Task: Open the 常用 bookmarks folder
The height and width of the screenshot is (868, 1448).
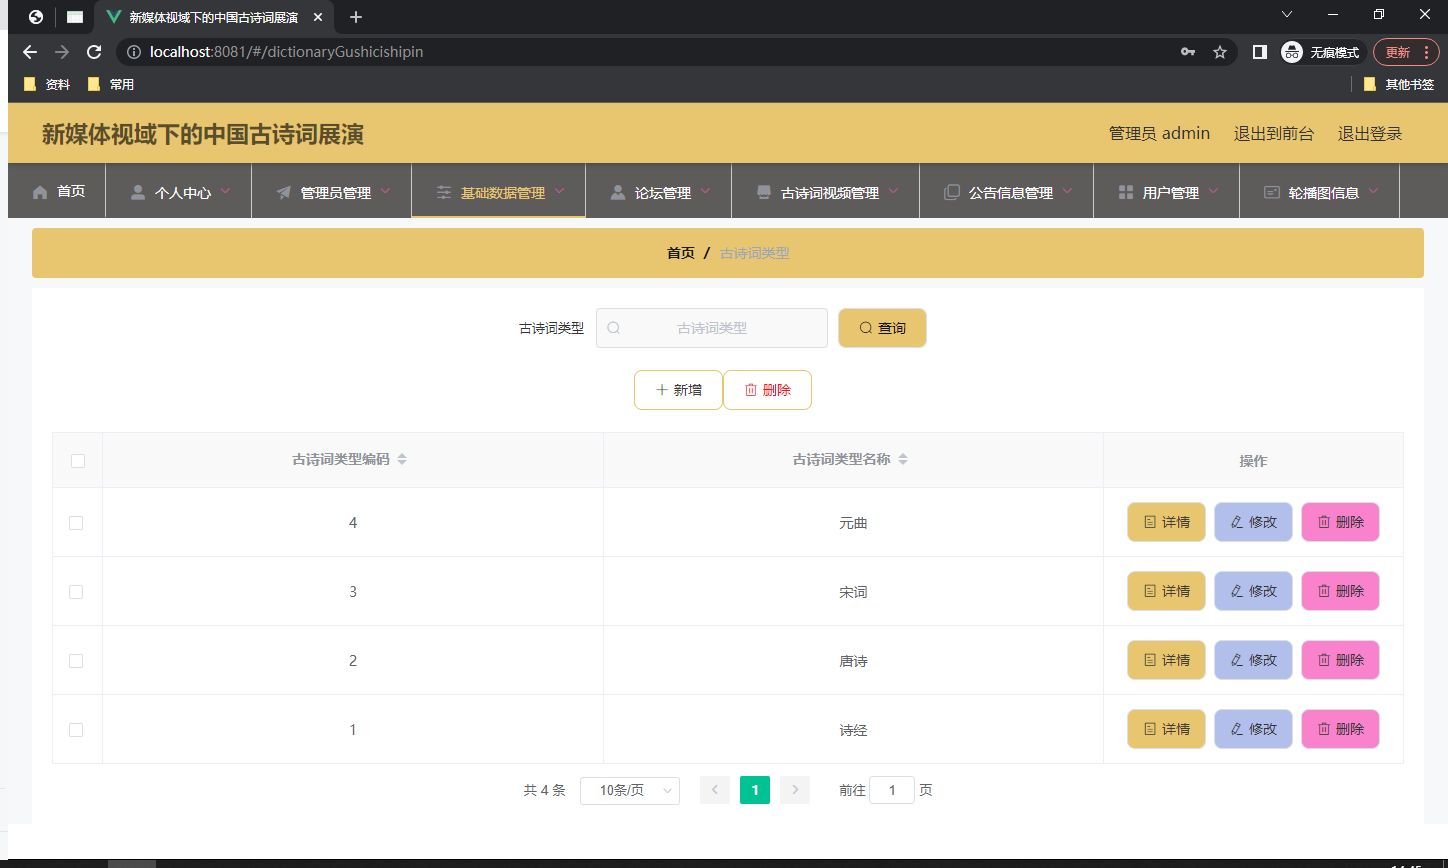Action: coord(111,84)
